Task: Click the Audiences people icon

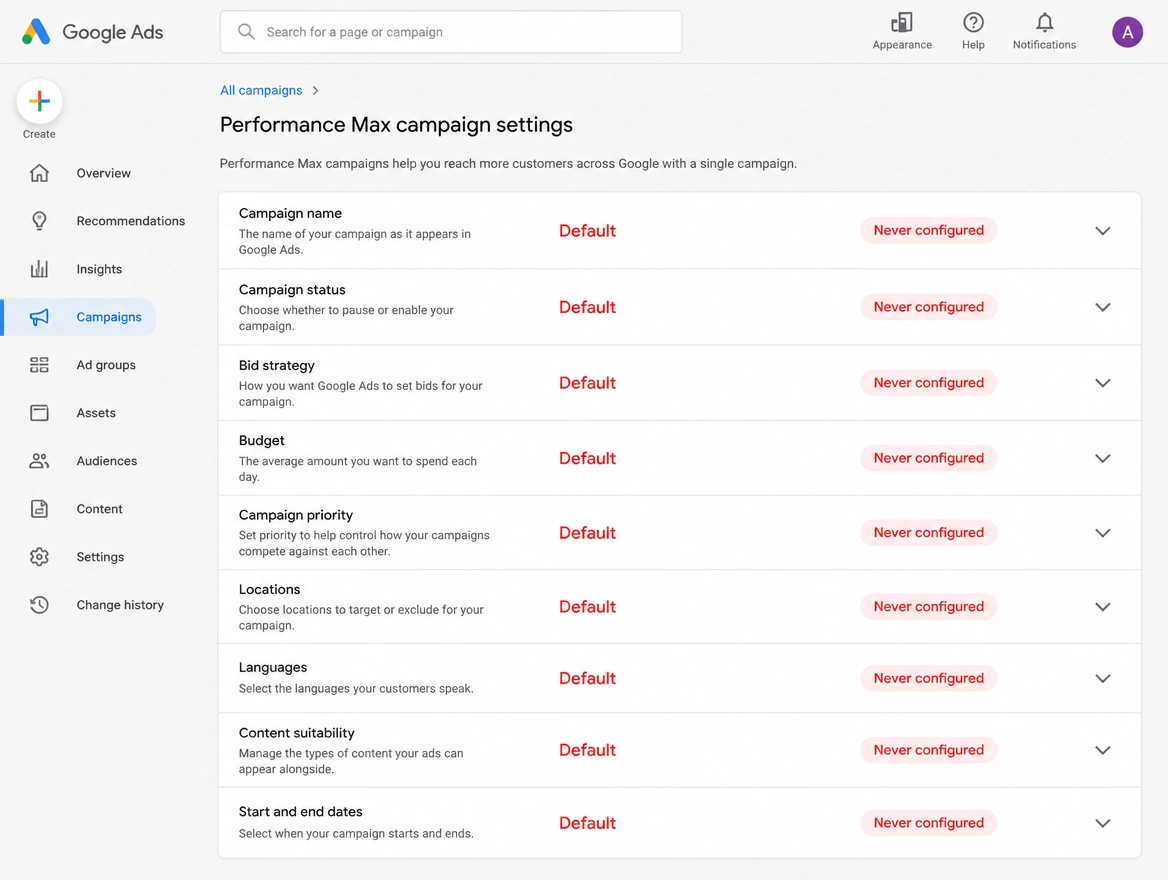Action: [x=39, y=460]
